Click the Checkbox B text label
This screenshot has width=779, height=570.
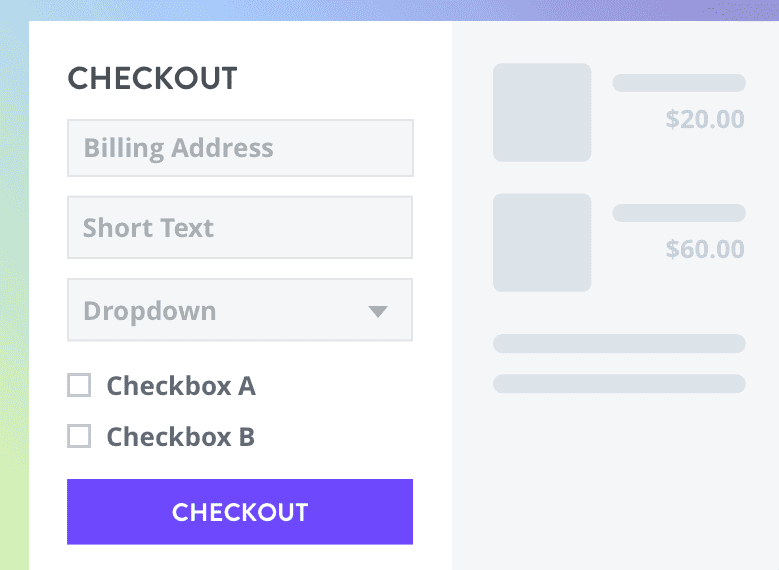pos(180,437)
